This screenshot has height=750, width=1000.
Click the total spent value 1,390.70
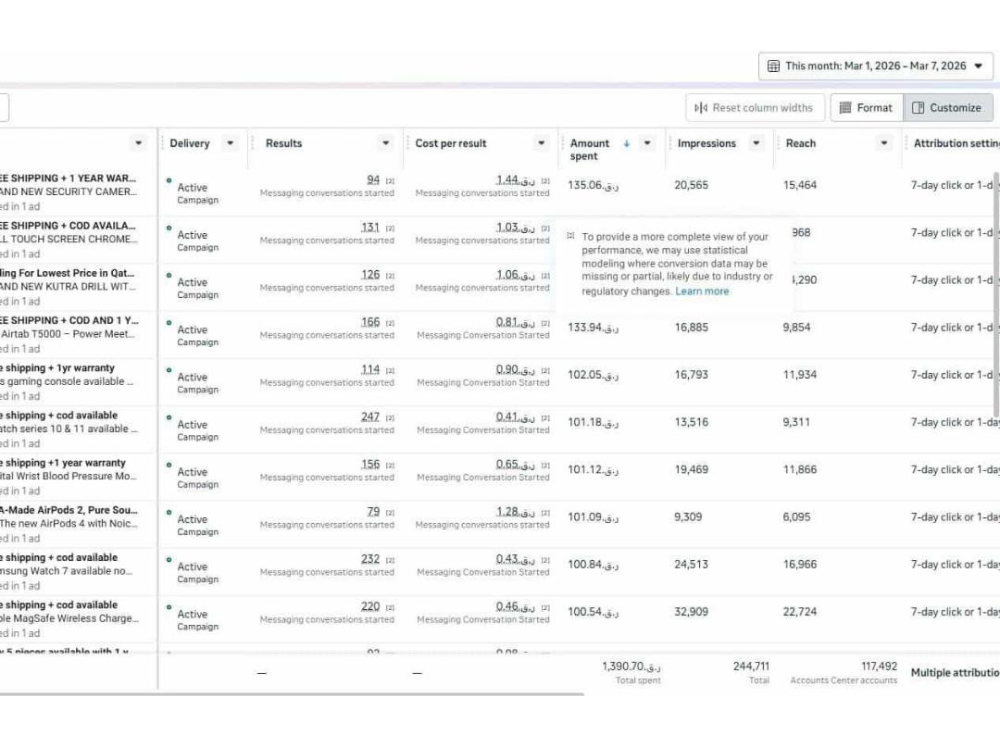[x=631, y=666]
